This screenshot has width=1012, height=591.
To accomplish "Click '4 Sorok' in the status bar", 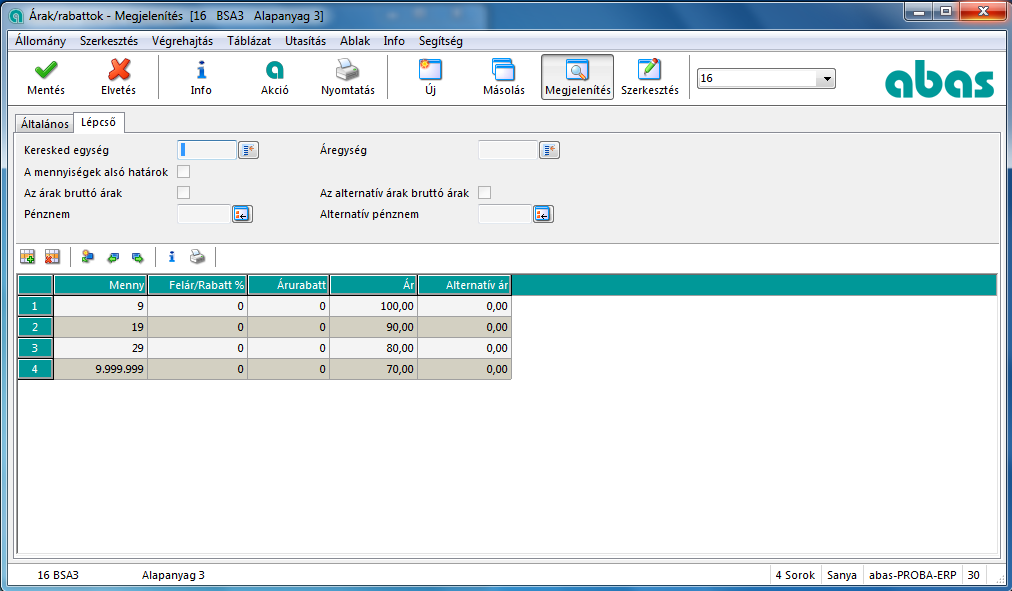I will tap(795, 575).
